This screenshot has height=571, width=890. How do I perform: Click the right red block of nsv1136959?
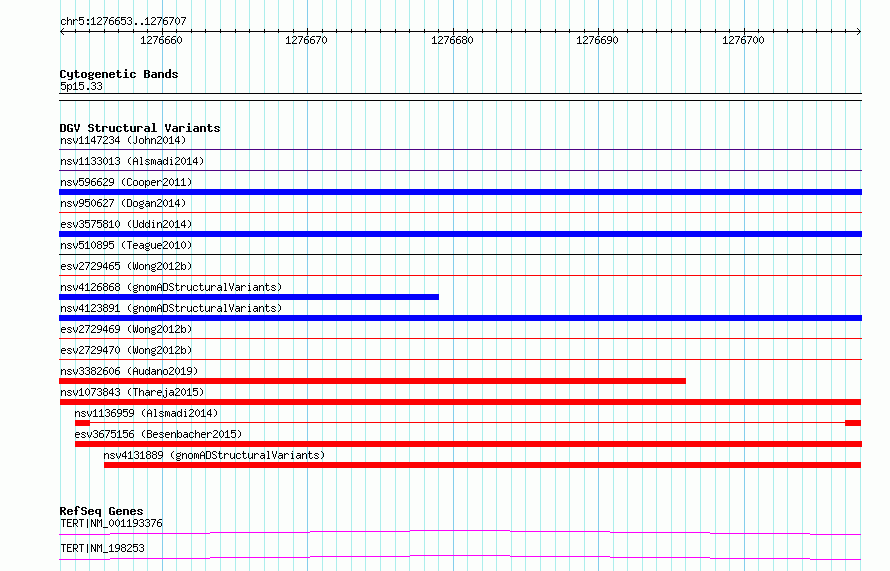click(853, 423)
